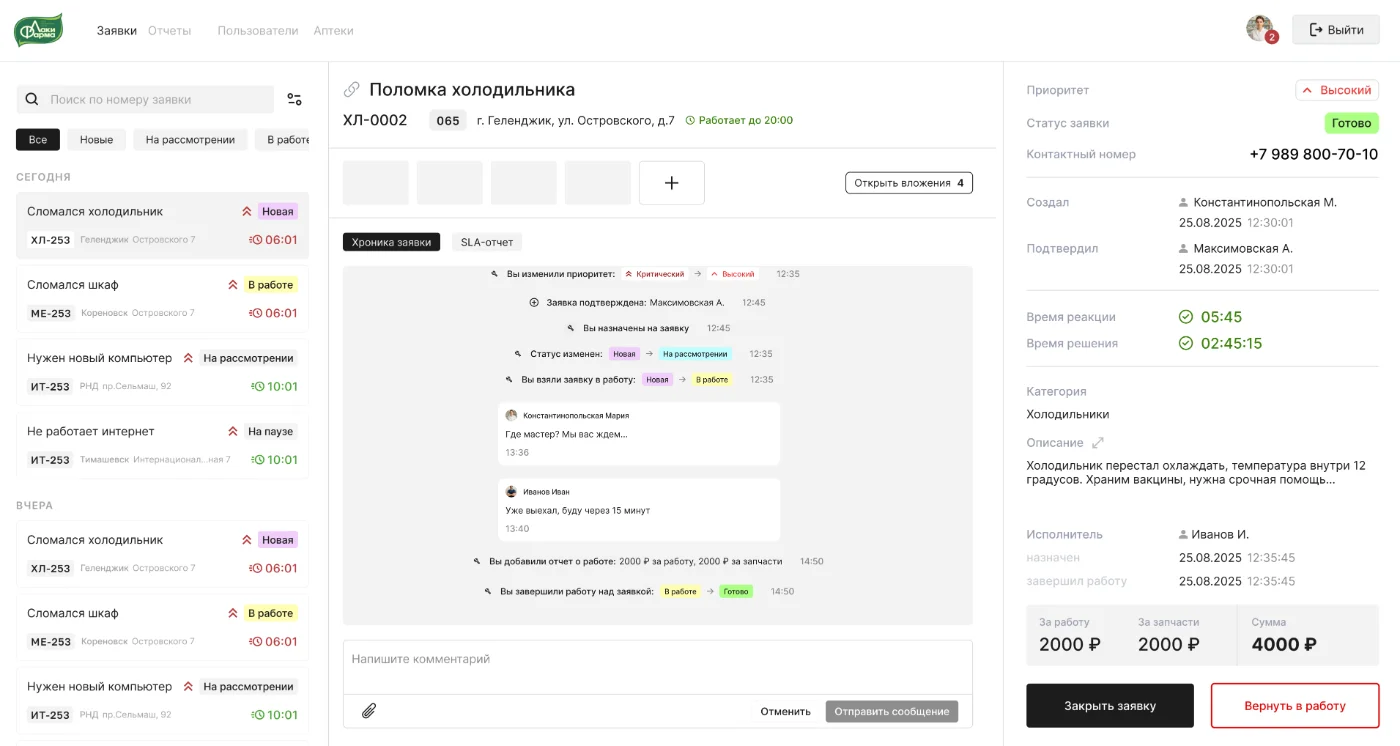1400x746 pixels.
Task: Click the first attachment thumbnail
Action: point(376,183)
